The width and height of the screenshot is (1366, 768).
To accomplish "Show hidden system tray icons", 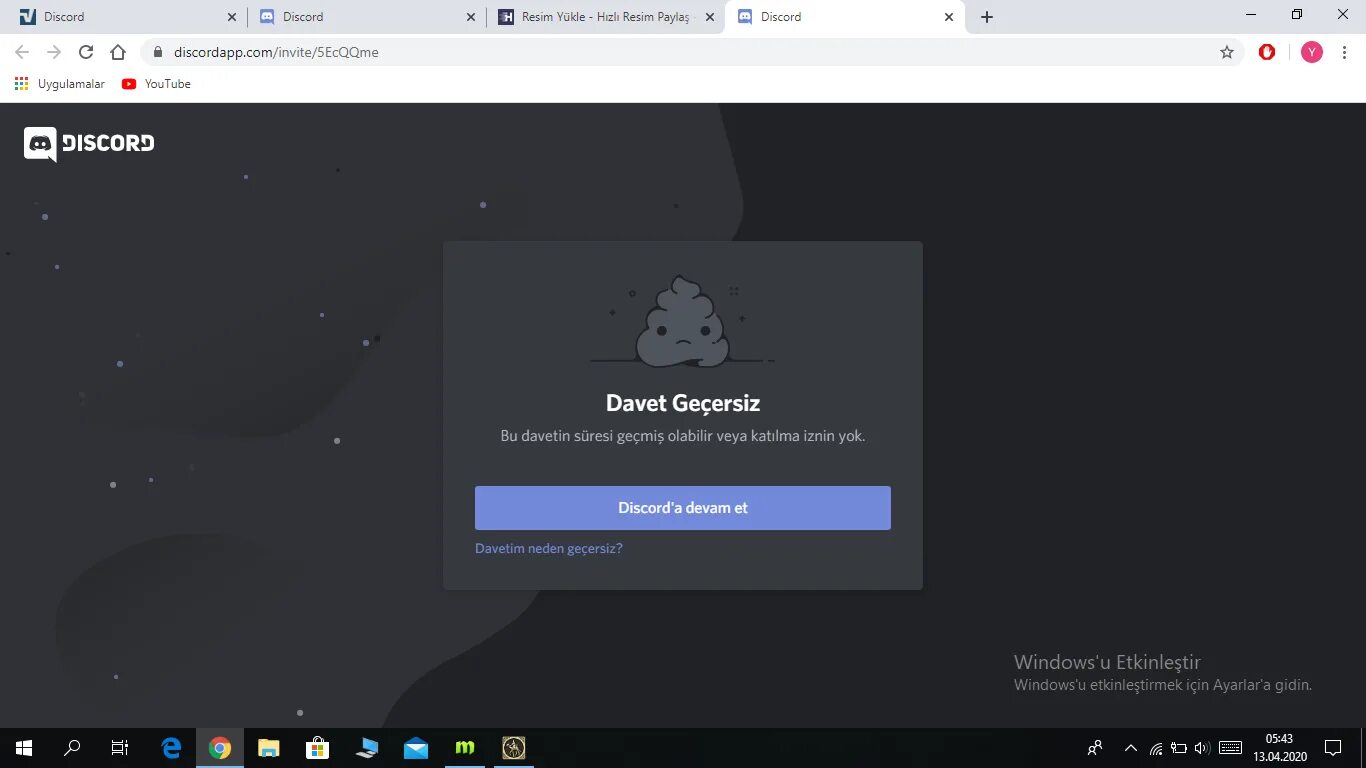I will (x=1131, y=748).
